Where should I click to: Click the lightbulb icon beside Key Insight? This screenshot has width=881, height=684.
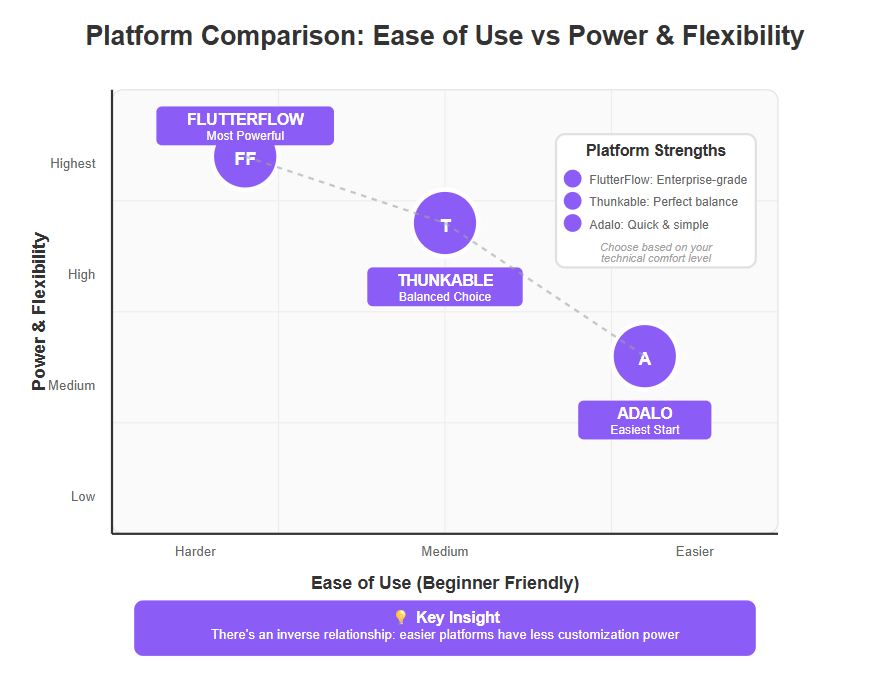click(x=401, y=617)
